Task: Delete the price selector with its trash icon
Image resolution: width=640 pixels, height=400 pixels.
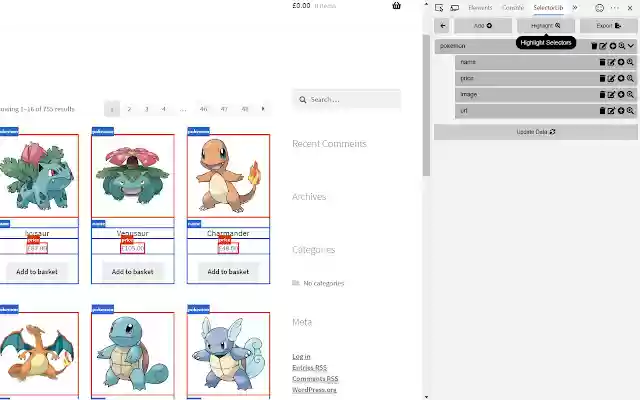Action: tap(602, 78)
